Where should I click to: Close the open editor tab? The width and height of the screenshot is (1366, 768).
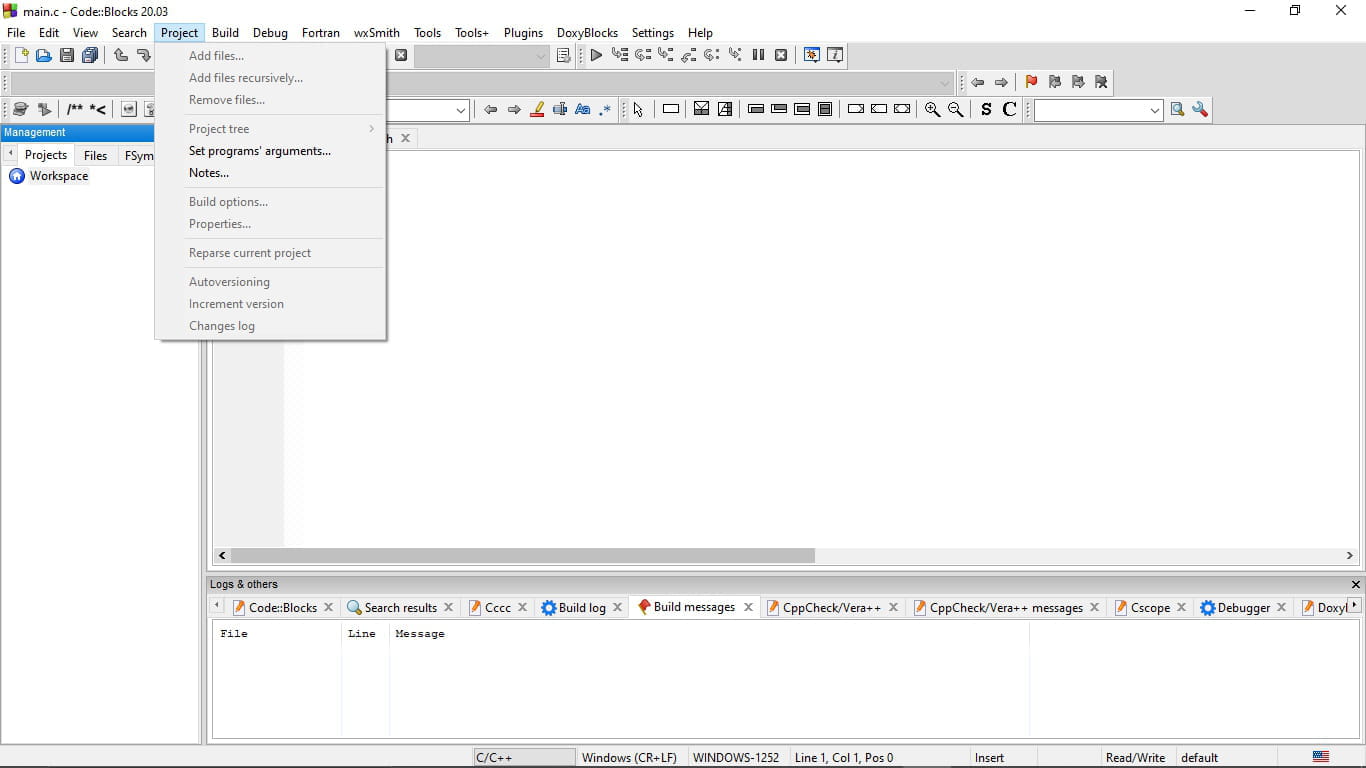405,138
